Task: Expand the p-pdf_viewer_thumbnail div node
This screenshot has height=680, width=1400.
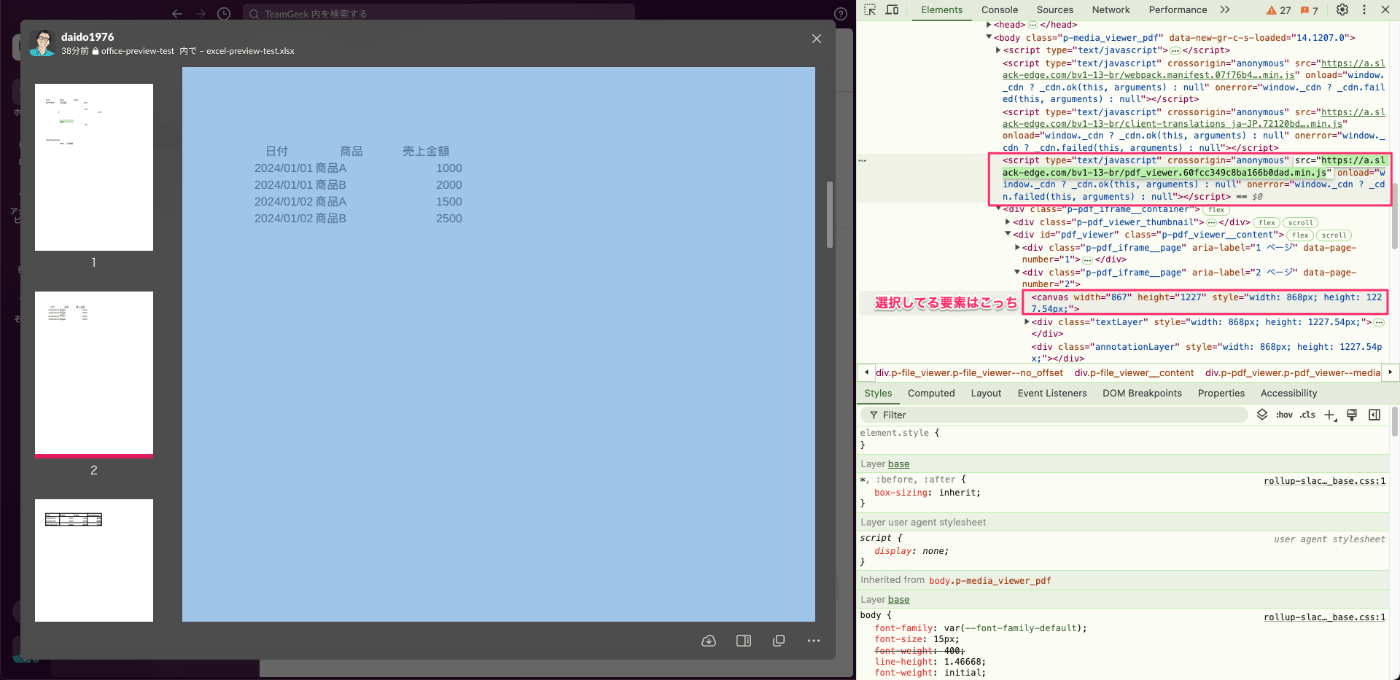Action: (x=1008, y=221)
